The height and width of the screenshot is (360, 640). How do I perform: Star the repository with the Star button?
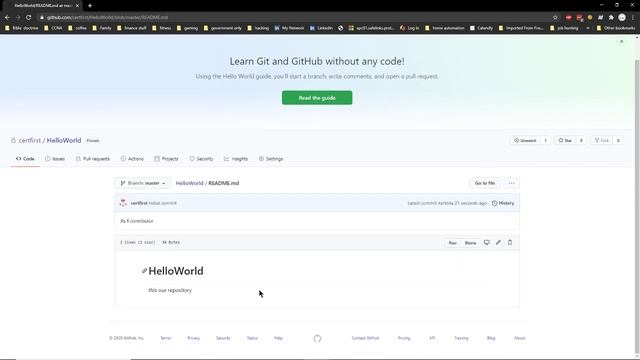coord(565,140)
